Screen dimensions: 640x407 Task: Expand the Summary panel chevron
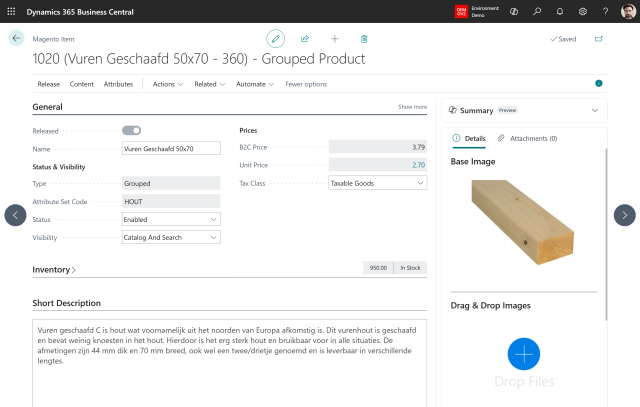(x=595, y=110)
